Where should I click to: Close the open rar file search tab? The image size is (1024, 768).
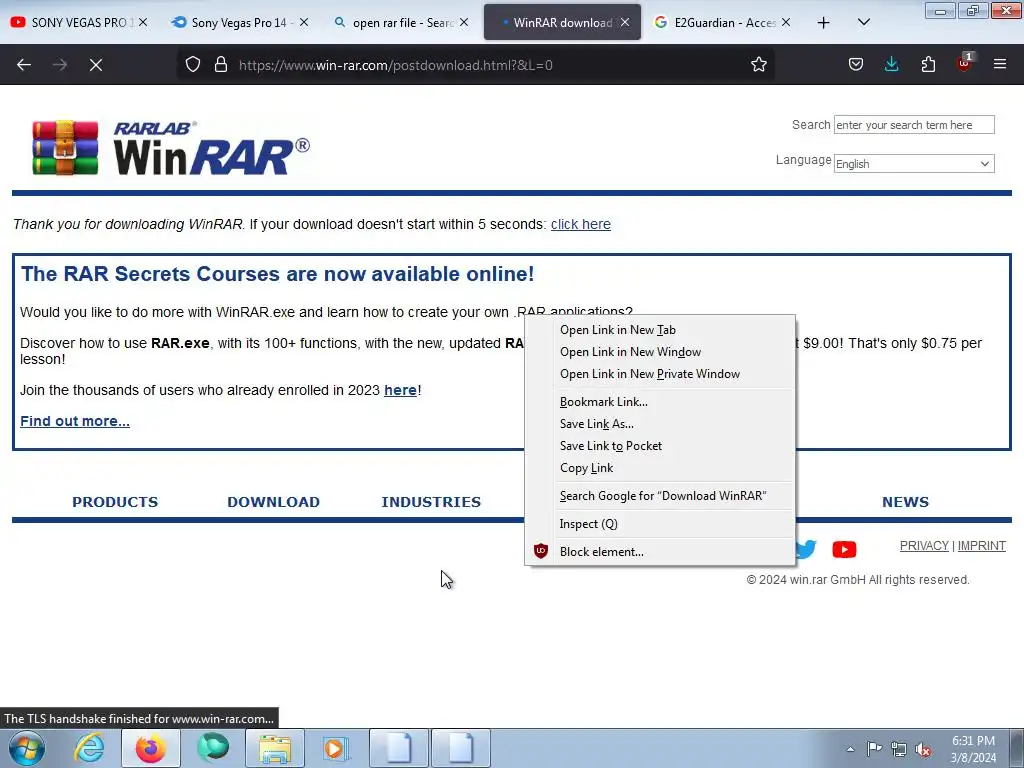tap(464, 23)
